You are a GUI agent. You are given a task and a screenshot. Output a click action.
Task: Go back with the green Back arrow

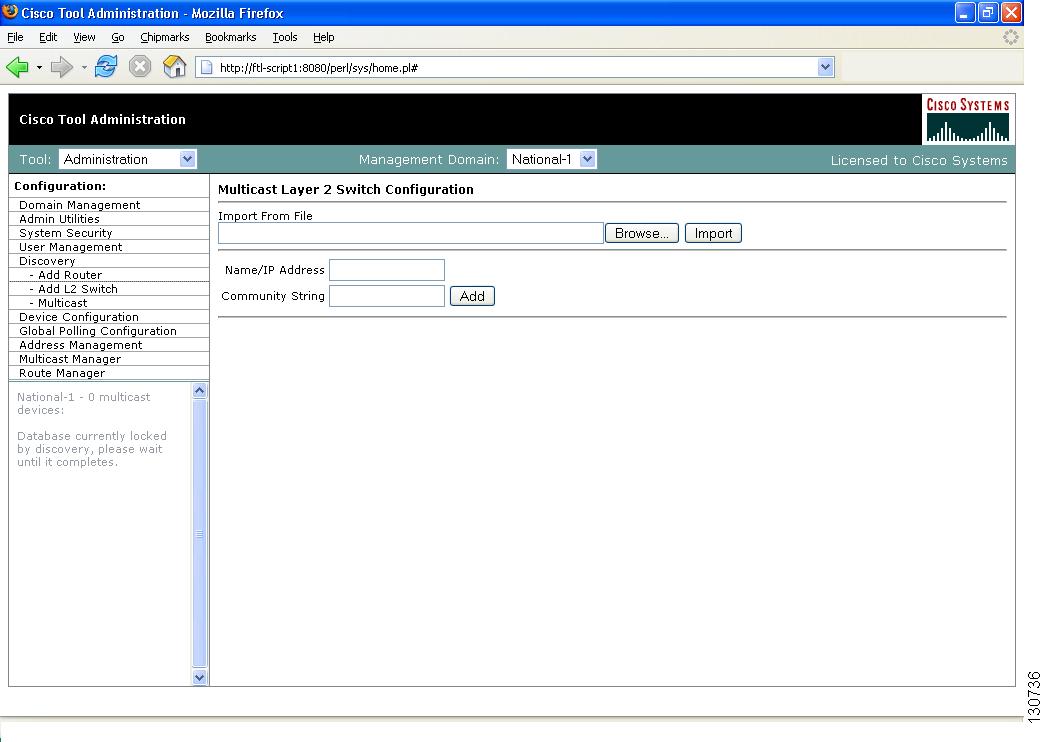17,67
